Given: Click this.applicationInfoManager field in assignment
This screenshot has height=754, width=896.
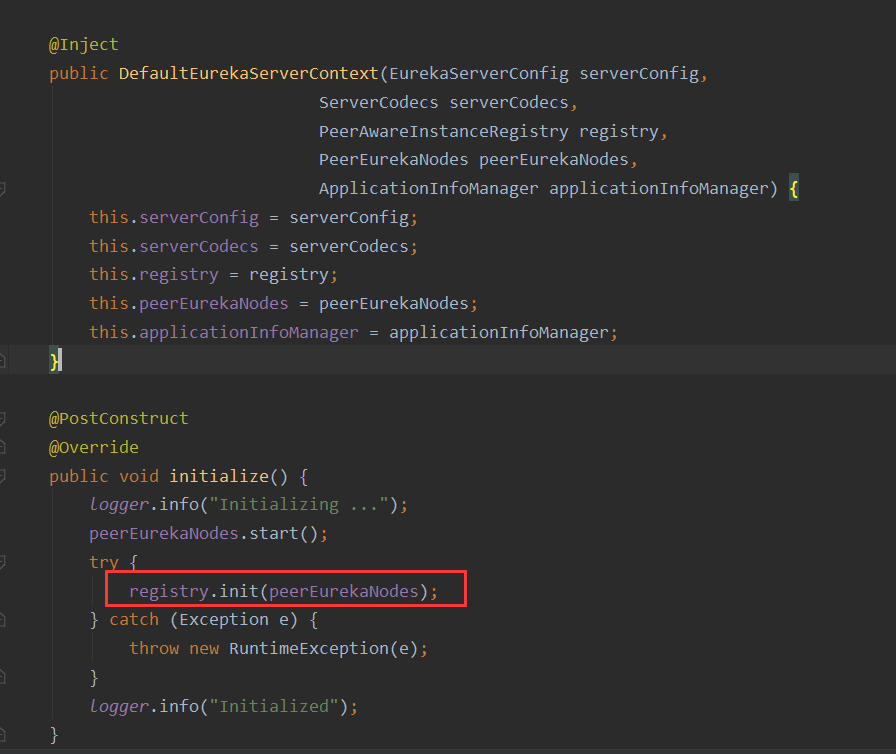Looking at the screenshot, I should [249, 332].
